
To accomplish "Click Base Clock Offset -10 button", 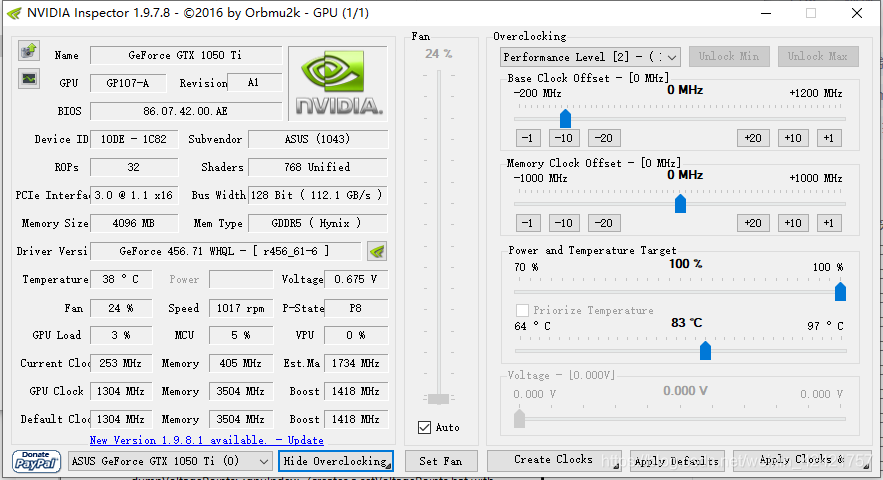I will (564, 138).
